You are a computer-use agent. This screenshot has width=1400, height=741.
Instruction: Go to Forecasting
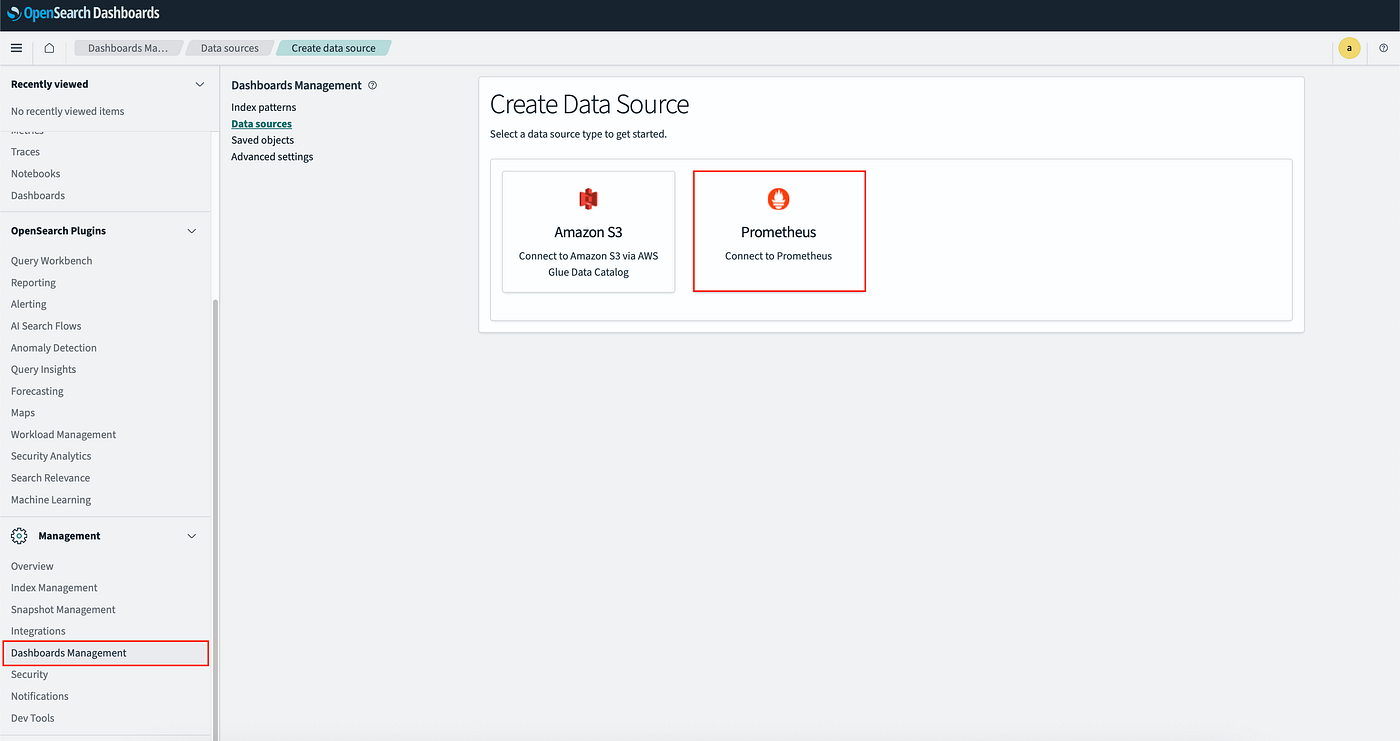click(x=37, y=391)
